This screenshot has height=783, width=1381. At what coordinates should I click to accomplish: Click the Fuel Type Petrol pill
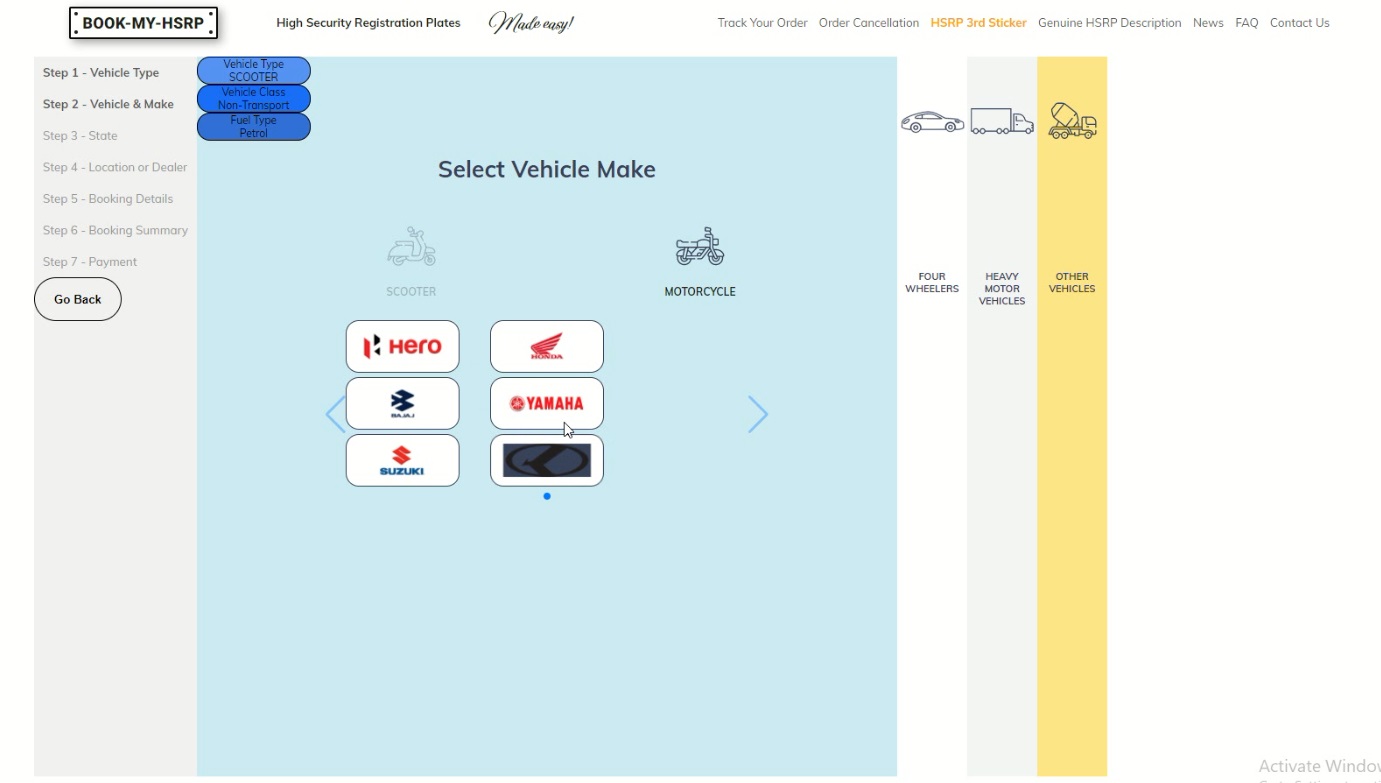[x=254, y=126]
